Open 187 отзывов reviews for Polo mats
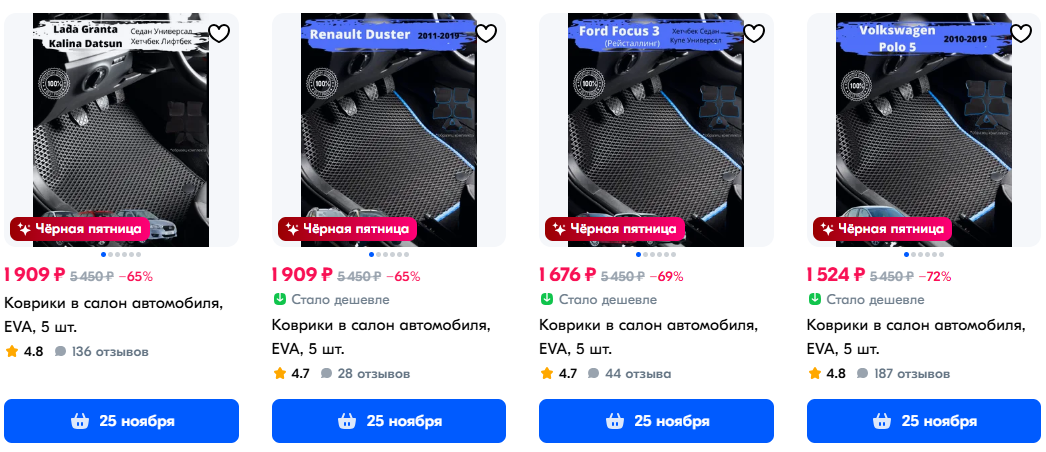Image resolution: width=1046 pixels, height=452 pixels. 904,373
